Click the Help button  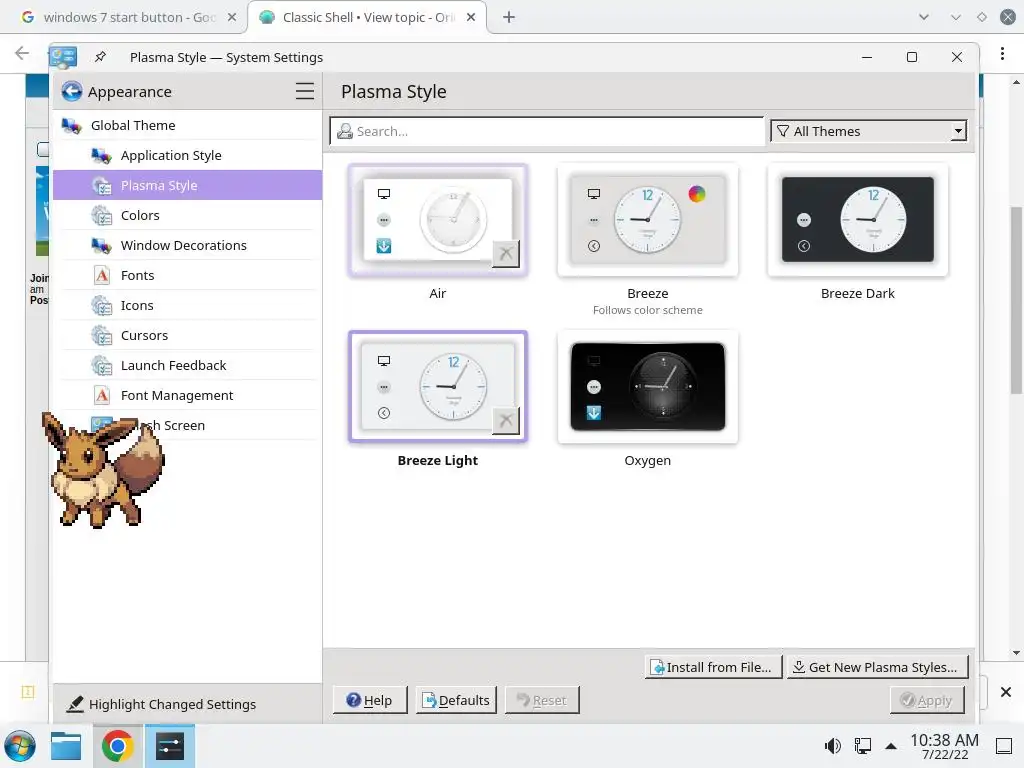point(370,700)
